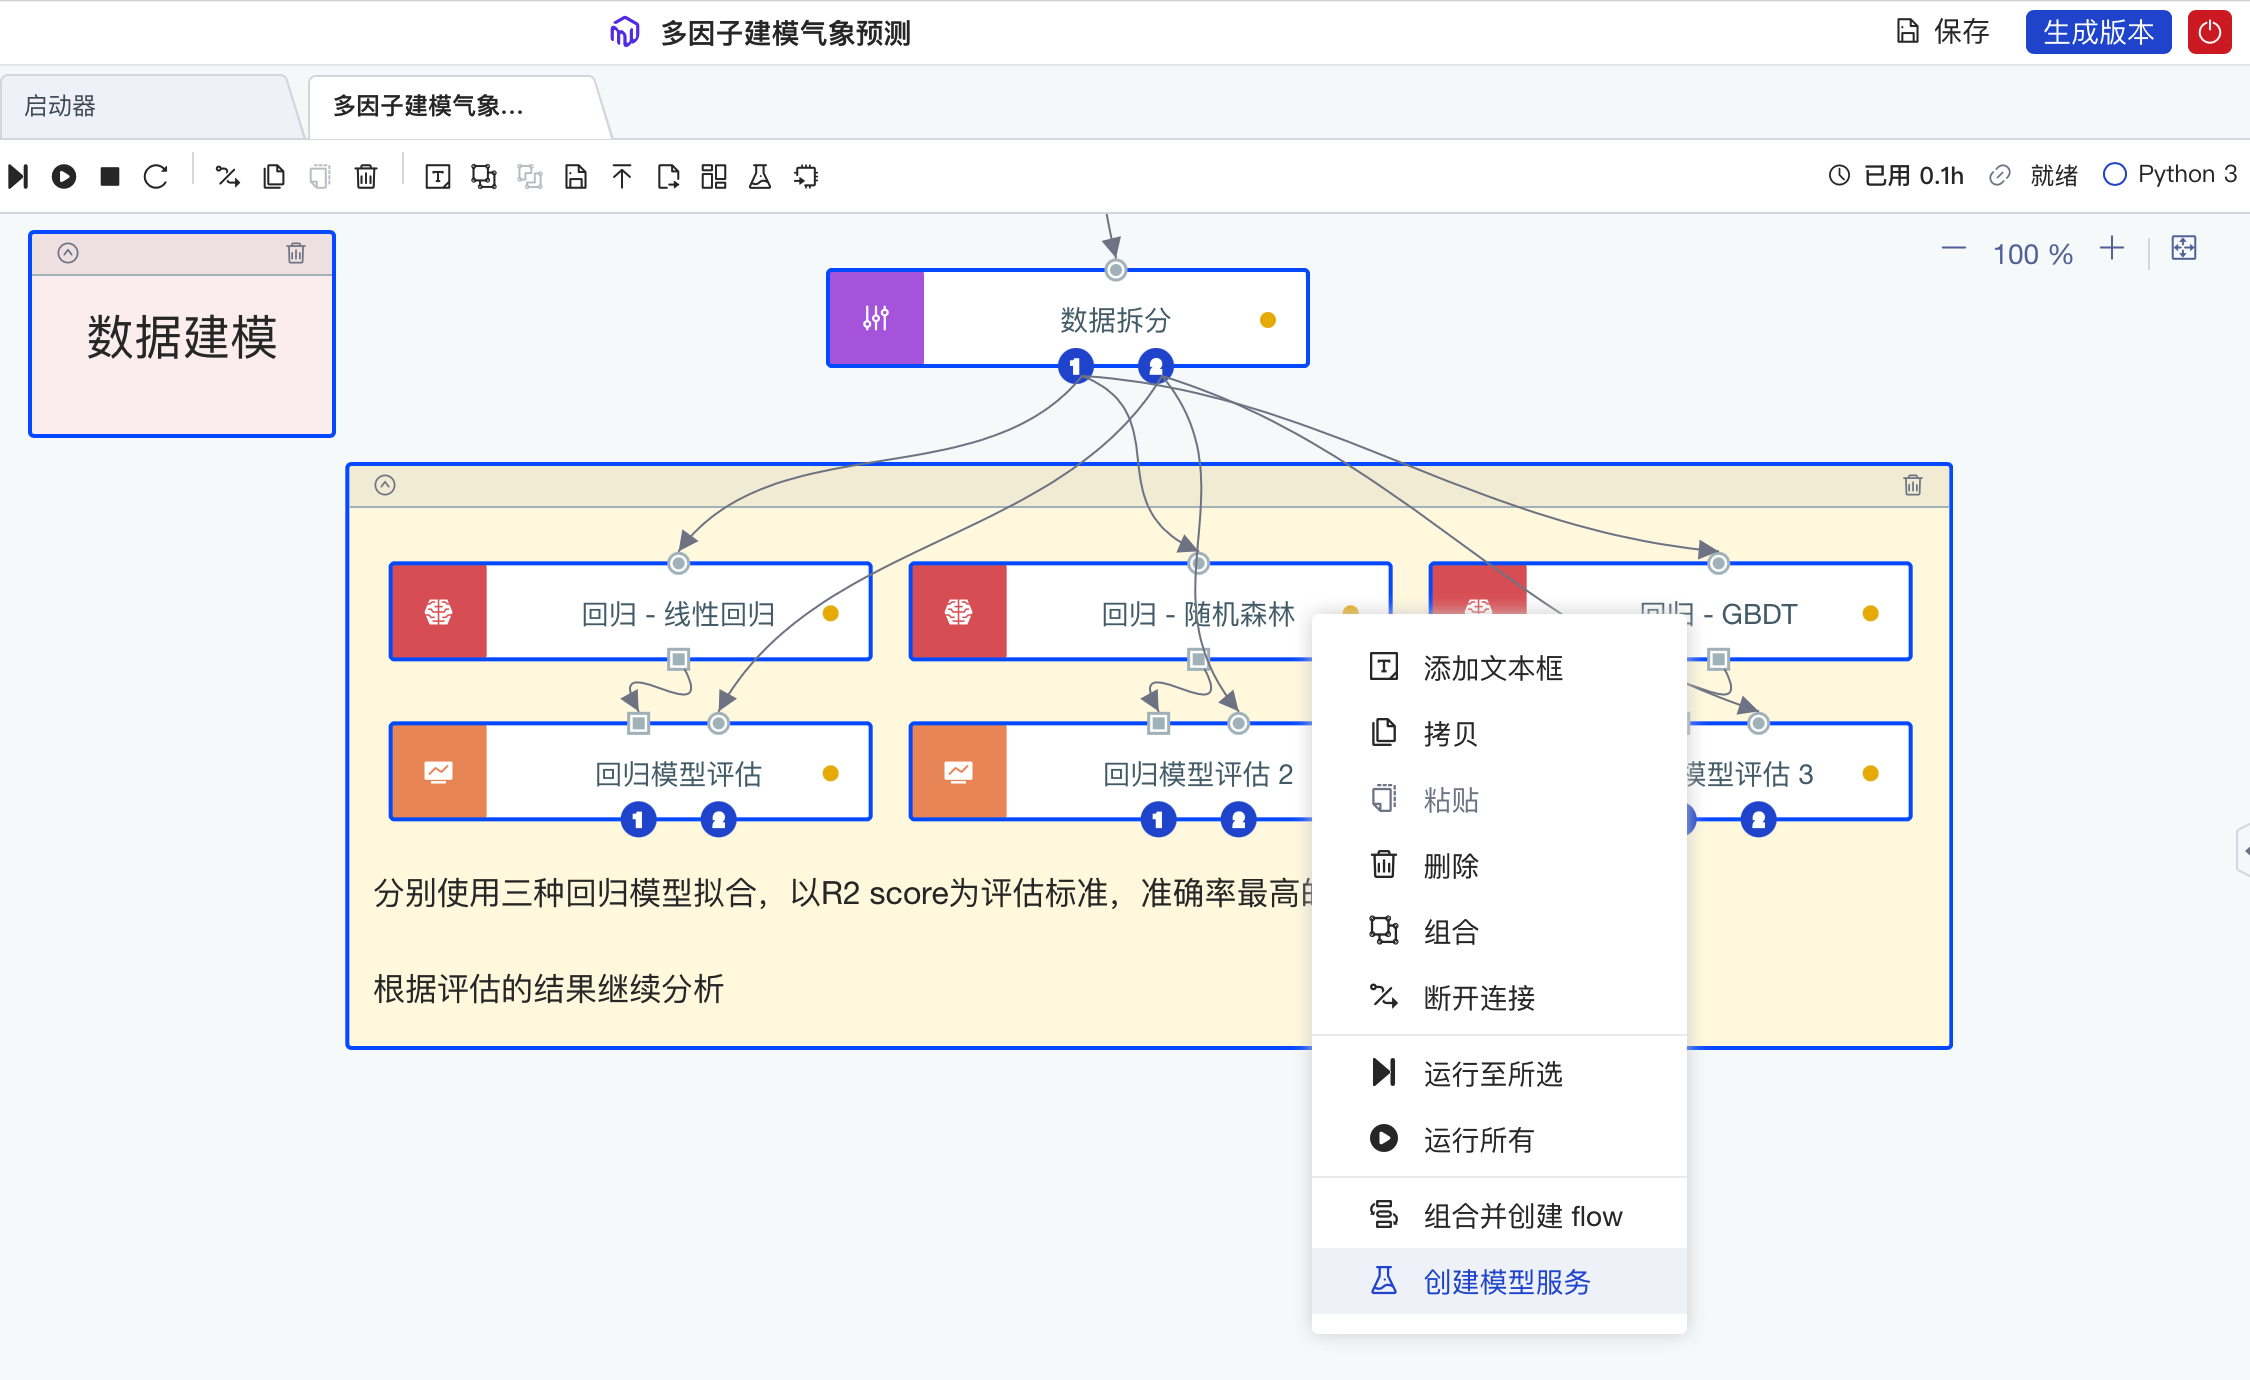2250x1380 pixels.
Task: Select the 数据拆分 node
Action: click(1068, 319)
